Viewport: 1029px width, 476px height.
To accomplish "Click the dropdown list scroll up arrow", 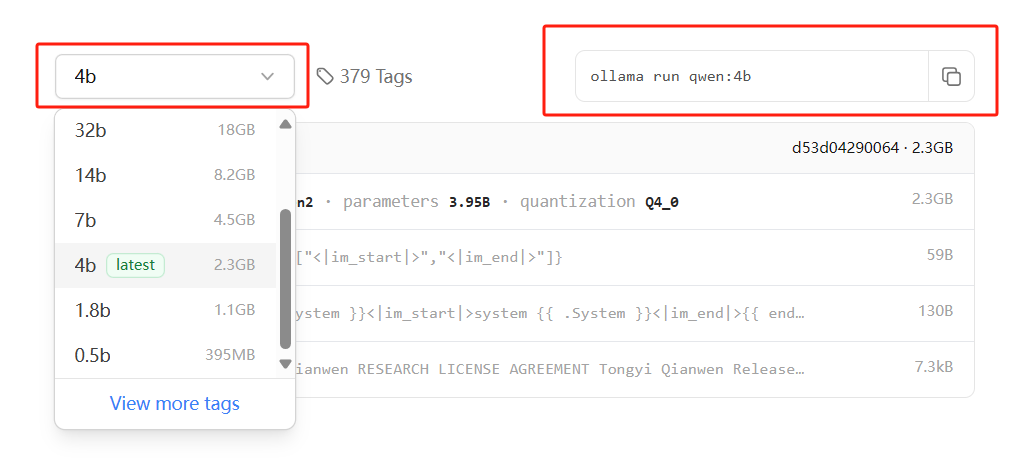I will [x=285, y=124].
